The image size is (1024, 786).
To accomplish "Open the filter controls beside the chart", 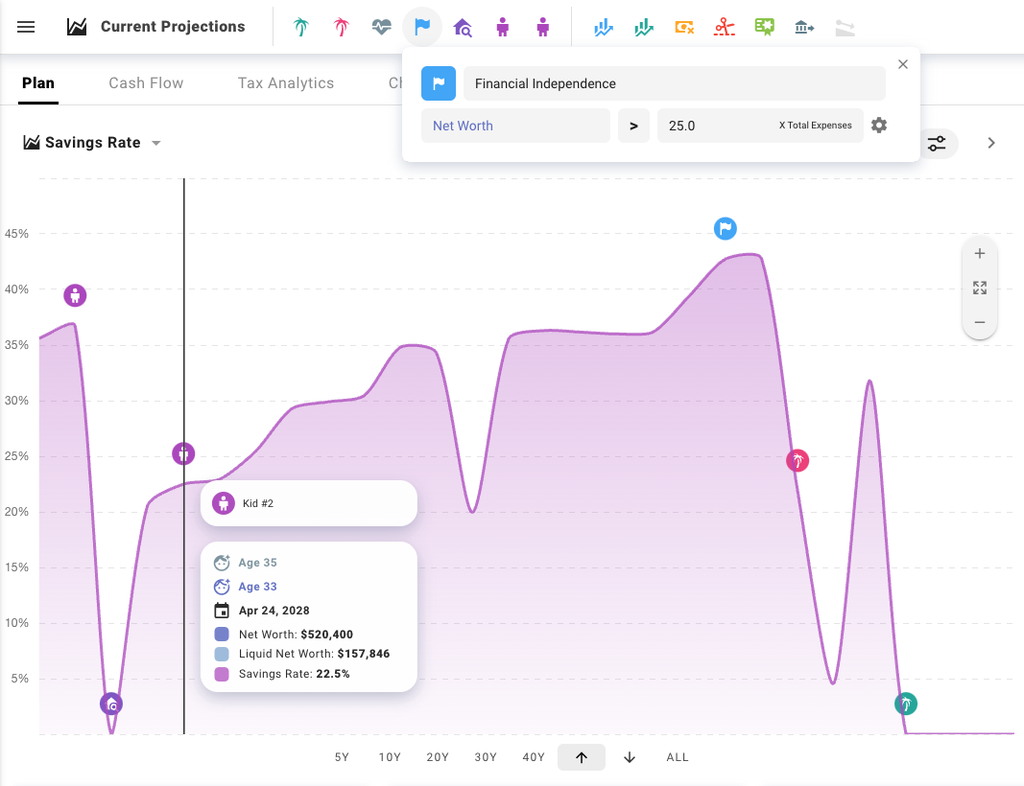I will pyautogui.click(x=937, y=143).
